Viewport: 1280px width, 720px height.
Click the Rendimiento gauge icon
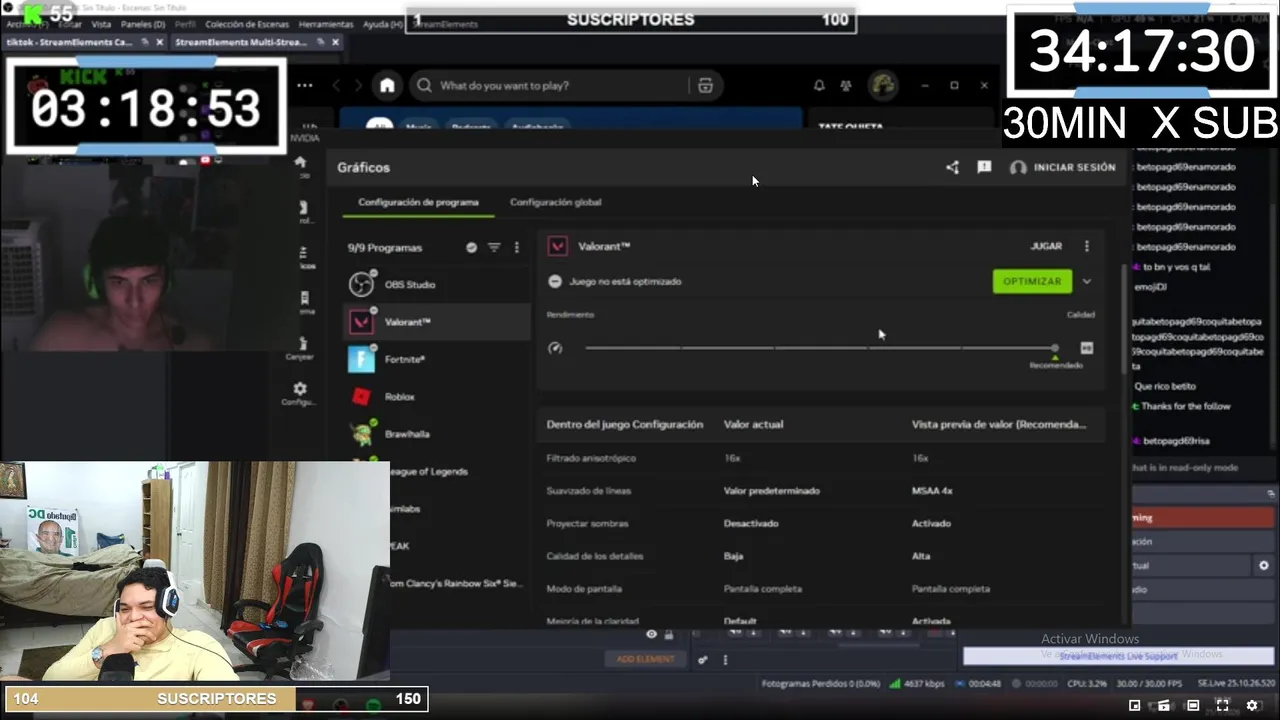[x=556, y=348]
